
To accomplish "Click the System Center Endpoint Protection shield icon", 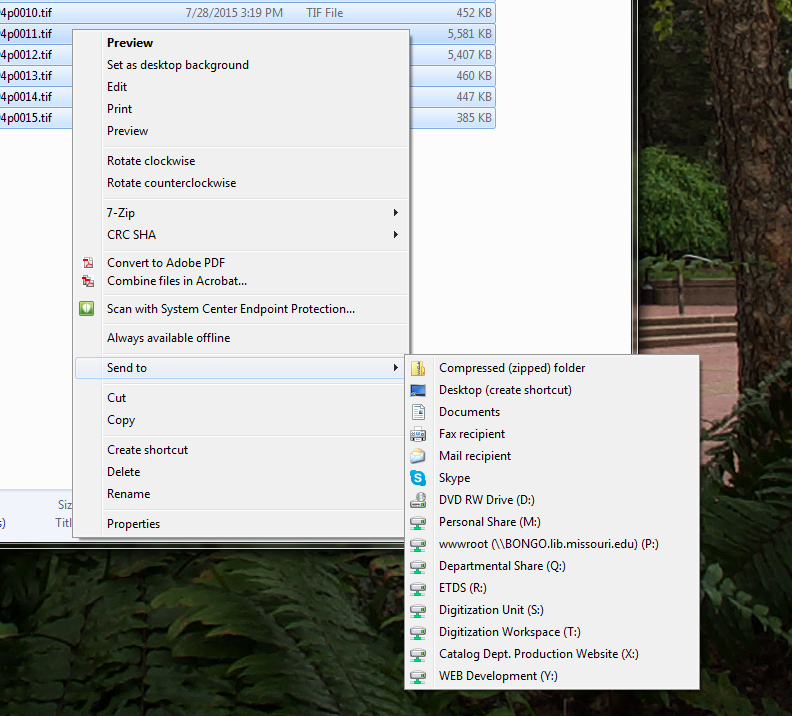I will pyautogui.click(x=87, y=309).
